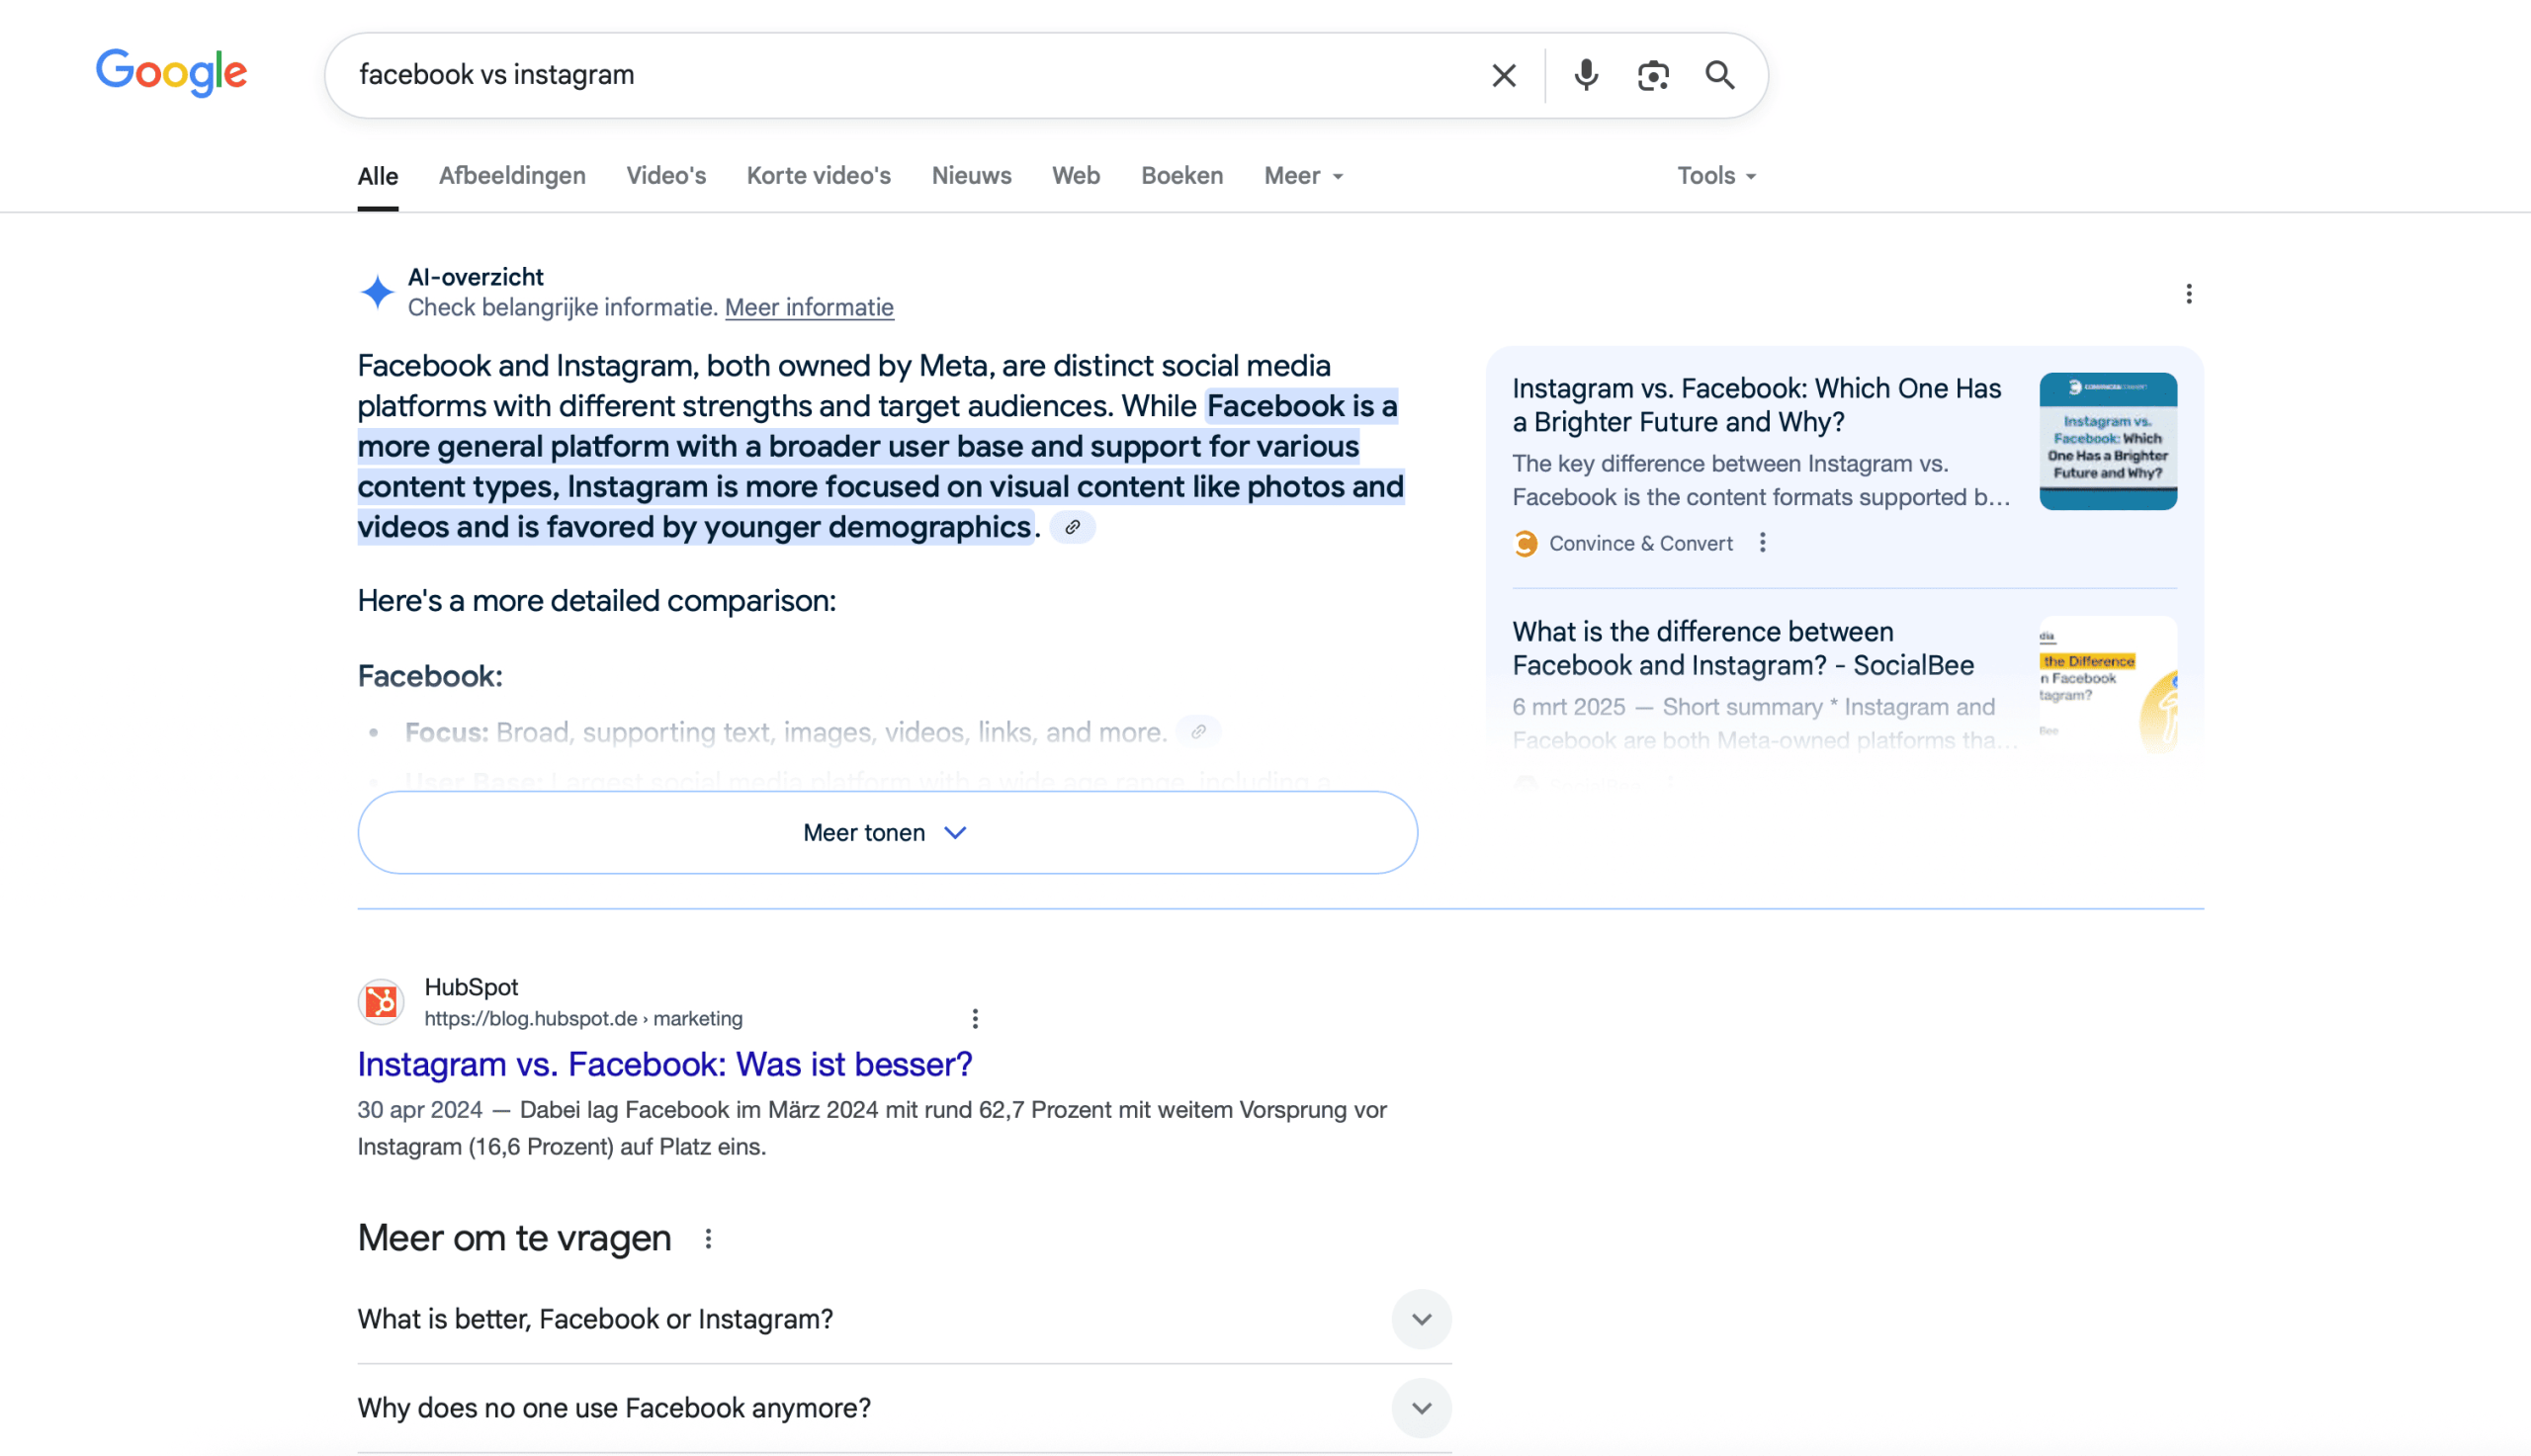The image size is (2531, 1456).
Task: Open 'Instagram vs. Facebook: Was ist besser?' result
Action: coord(665,1064)
